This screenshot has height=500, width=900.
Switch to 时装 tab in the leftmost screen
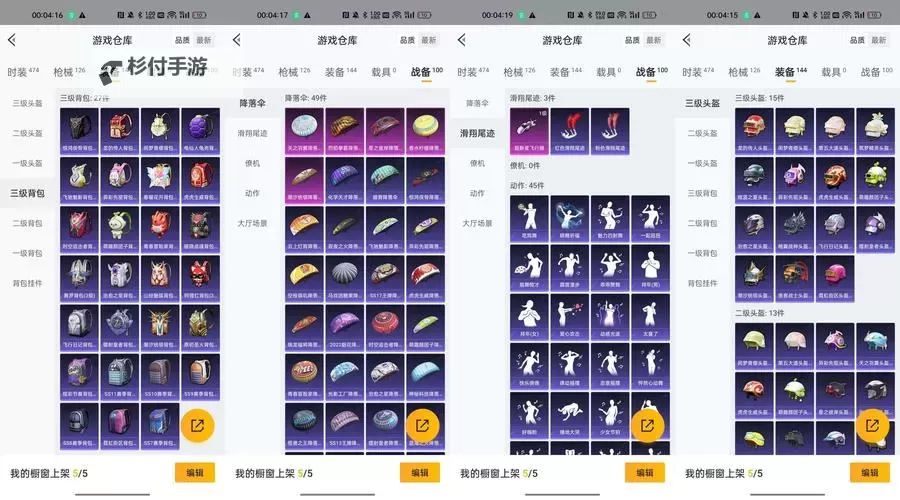pyautogui.click(x=18, y=72)
